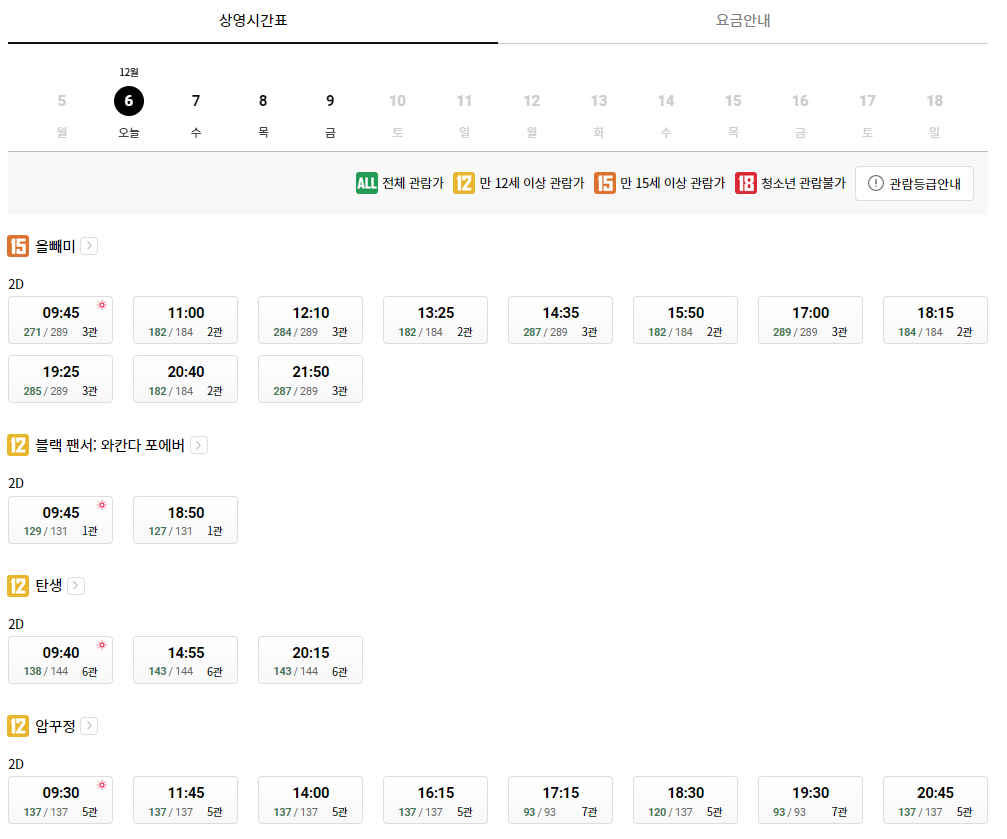Expand 블랙 팬서: 와칸다 포에버 details chevron

[x=199, y=445]
